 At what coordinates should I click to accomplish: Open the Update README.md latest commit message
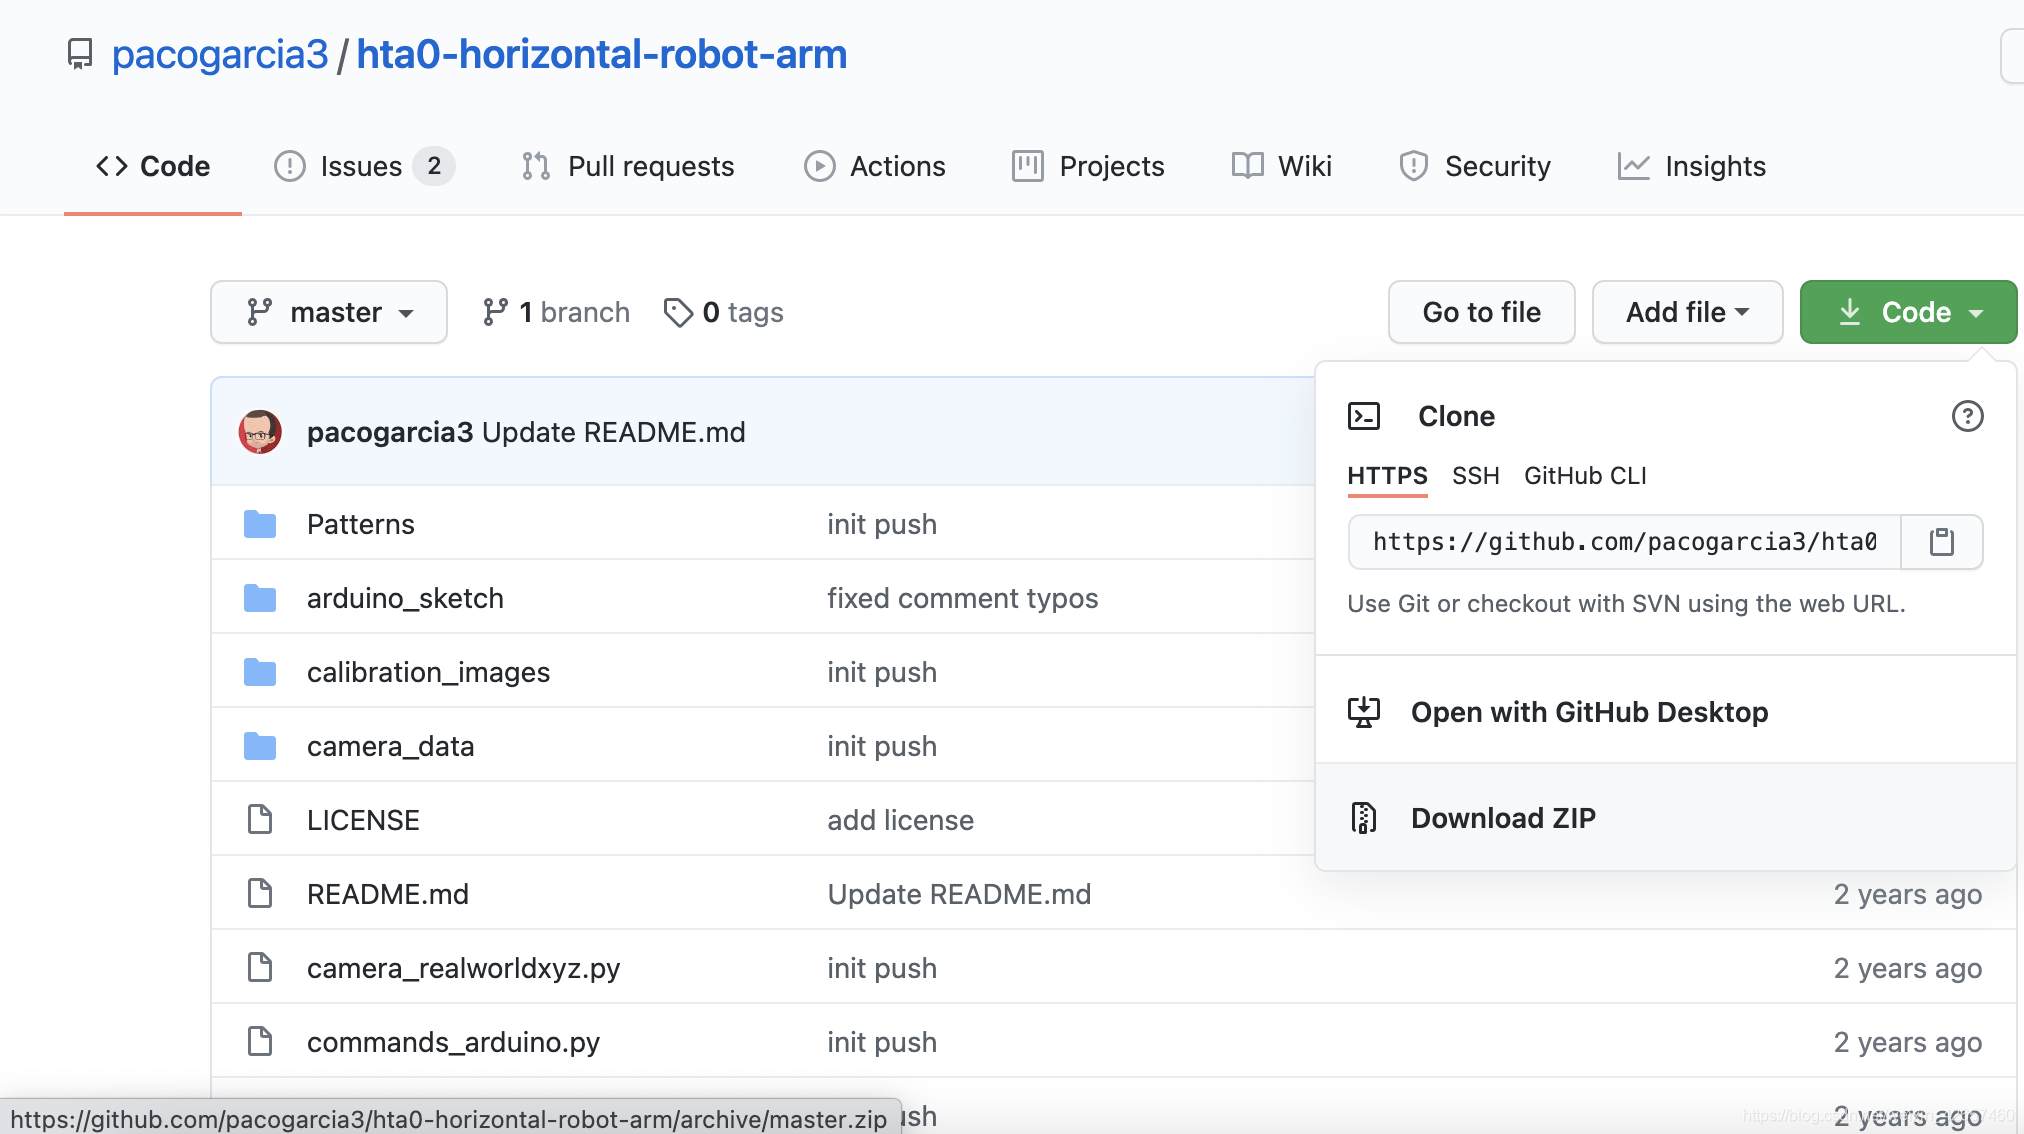[614, 432]
